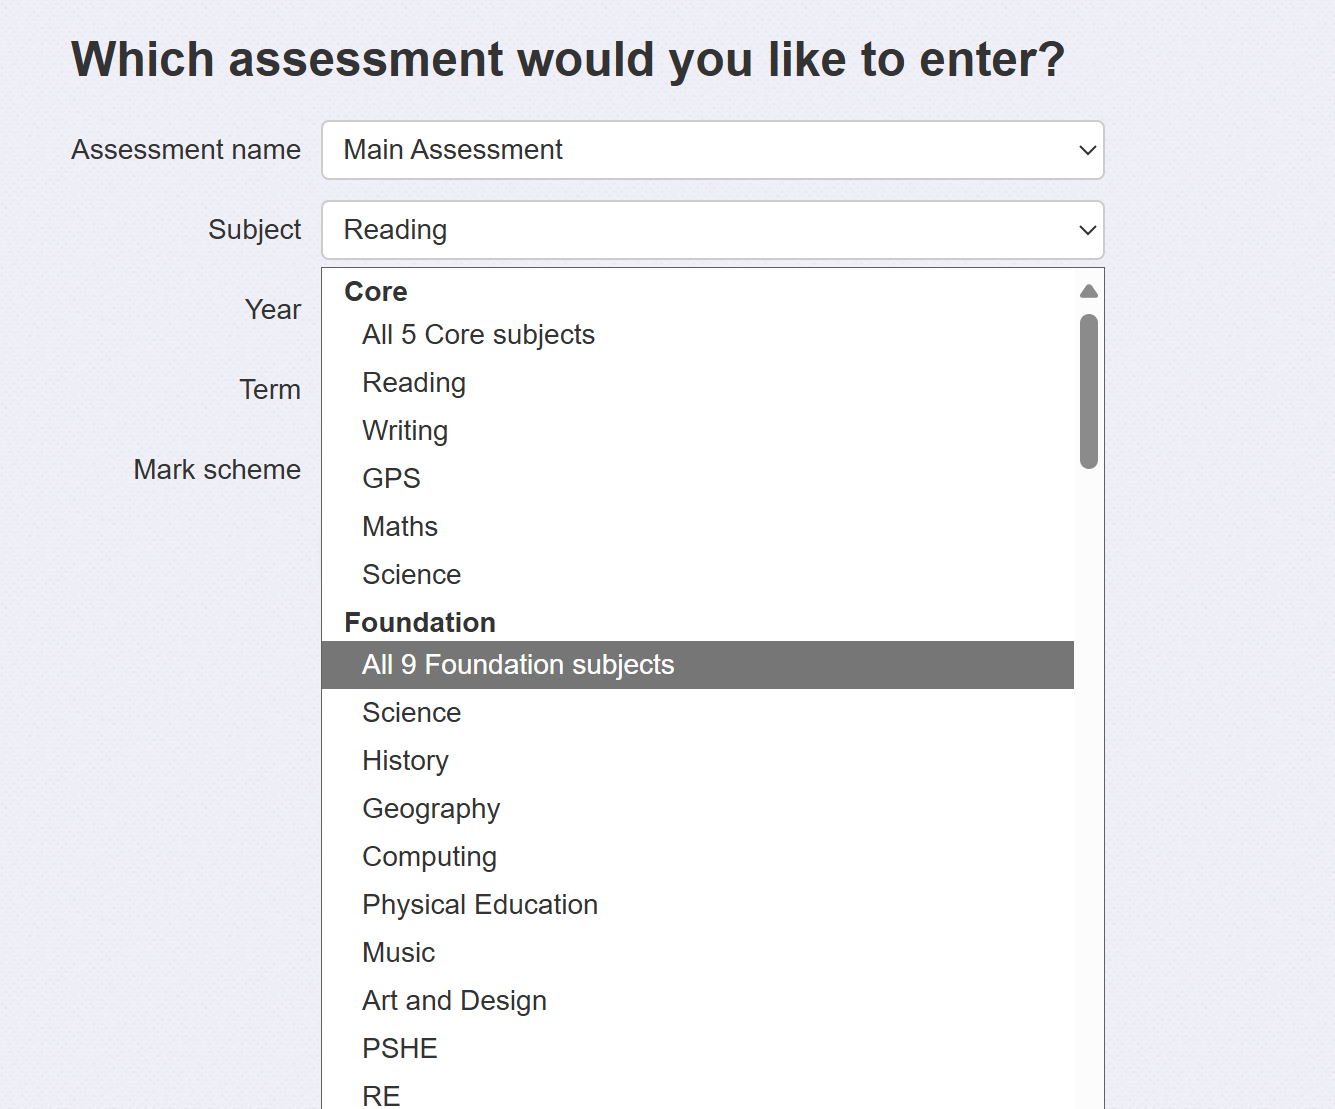The image size is (1335, 1109).
Task: Pick Geography in the subject list
Action: (431, 809)
